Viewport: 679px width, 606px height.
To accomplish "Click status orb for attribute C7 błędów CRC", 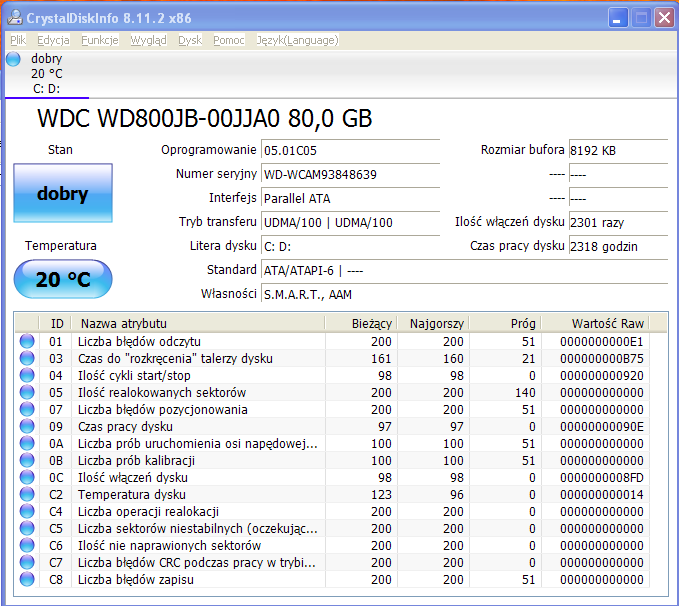I will 27,562.
